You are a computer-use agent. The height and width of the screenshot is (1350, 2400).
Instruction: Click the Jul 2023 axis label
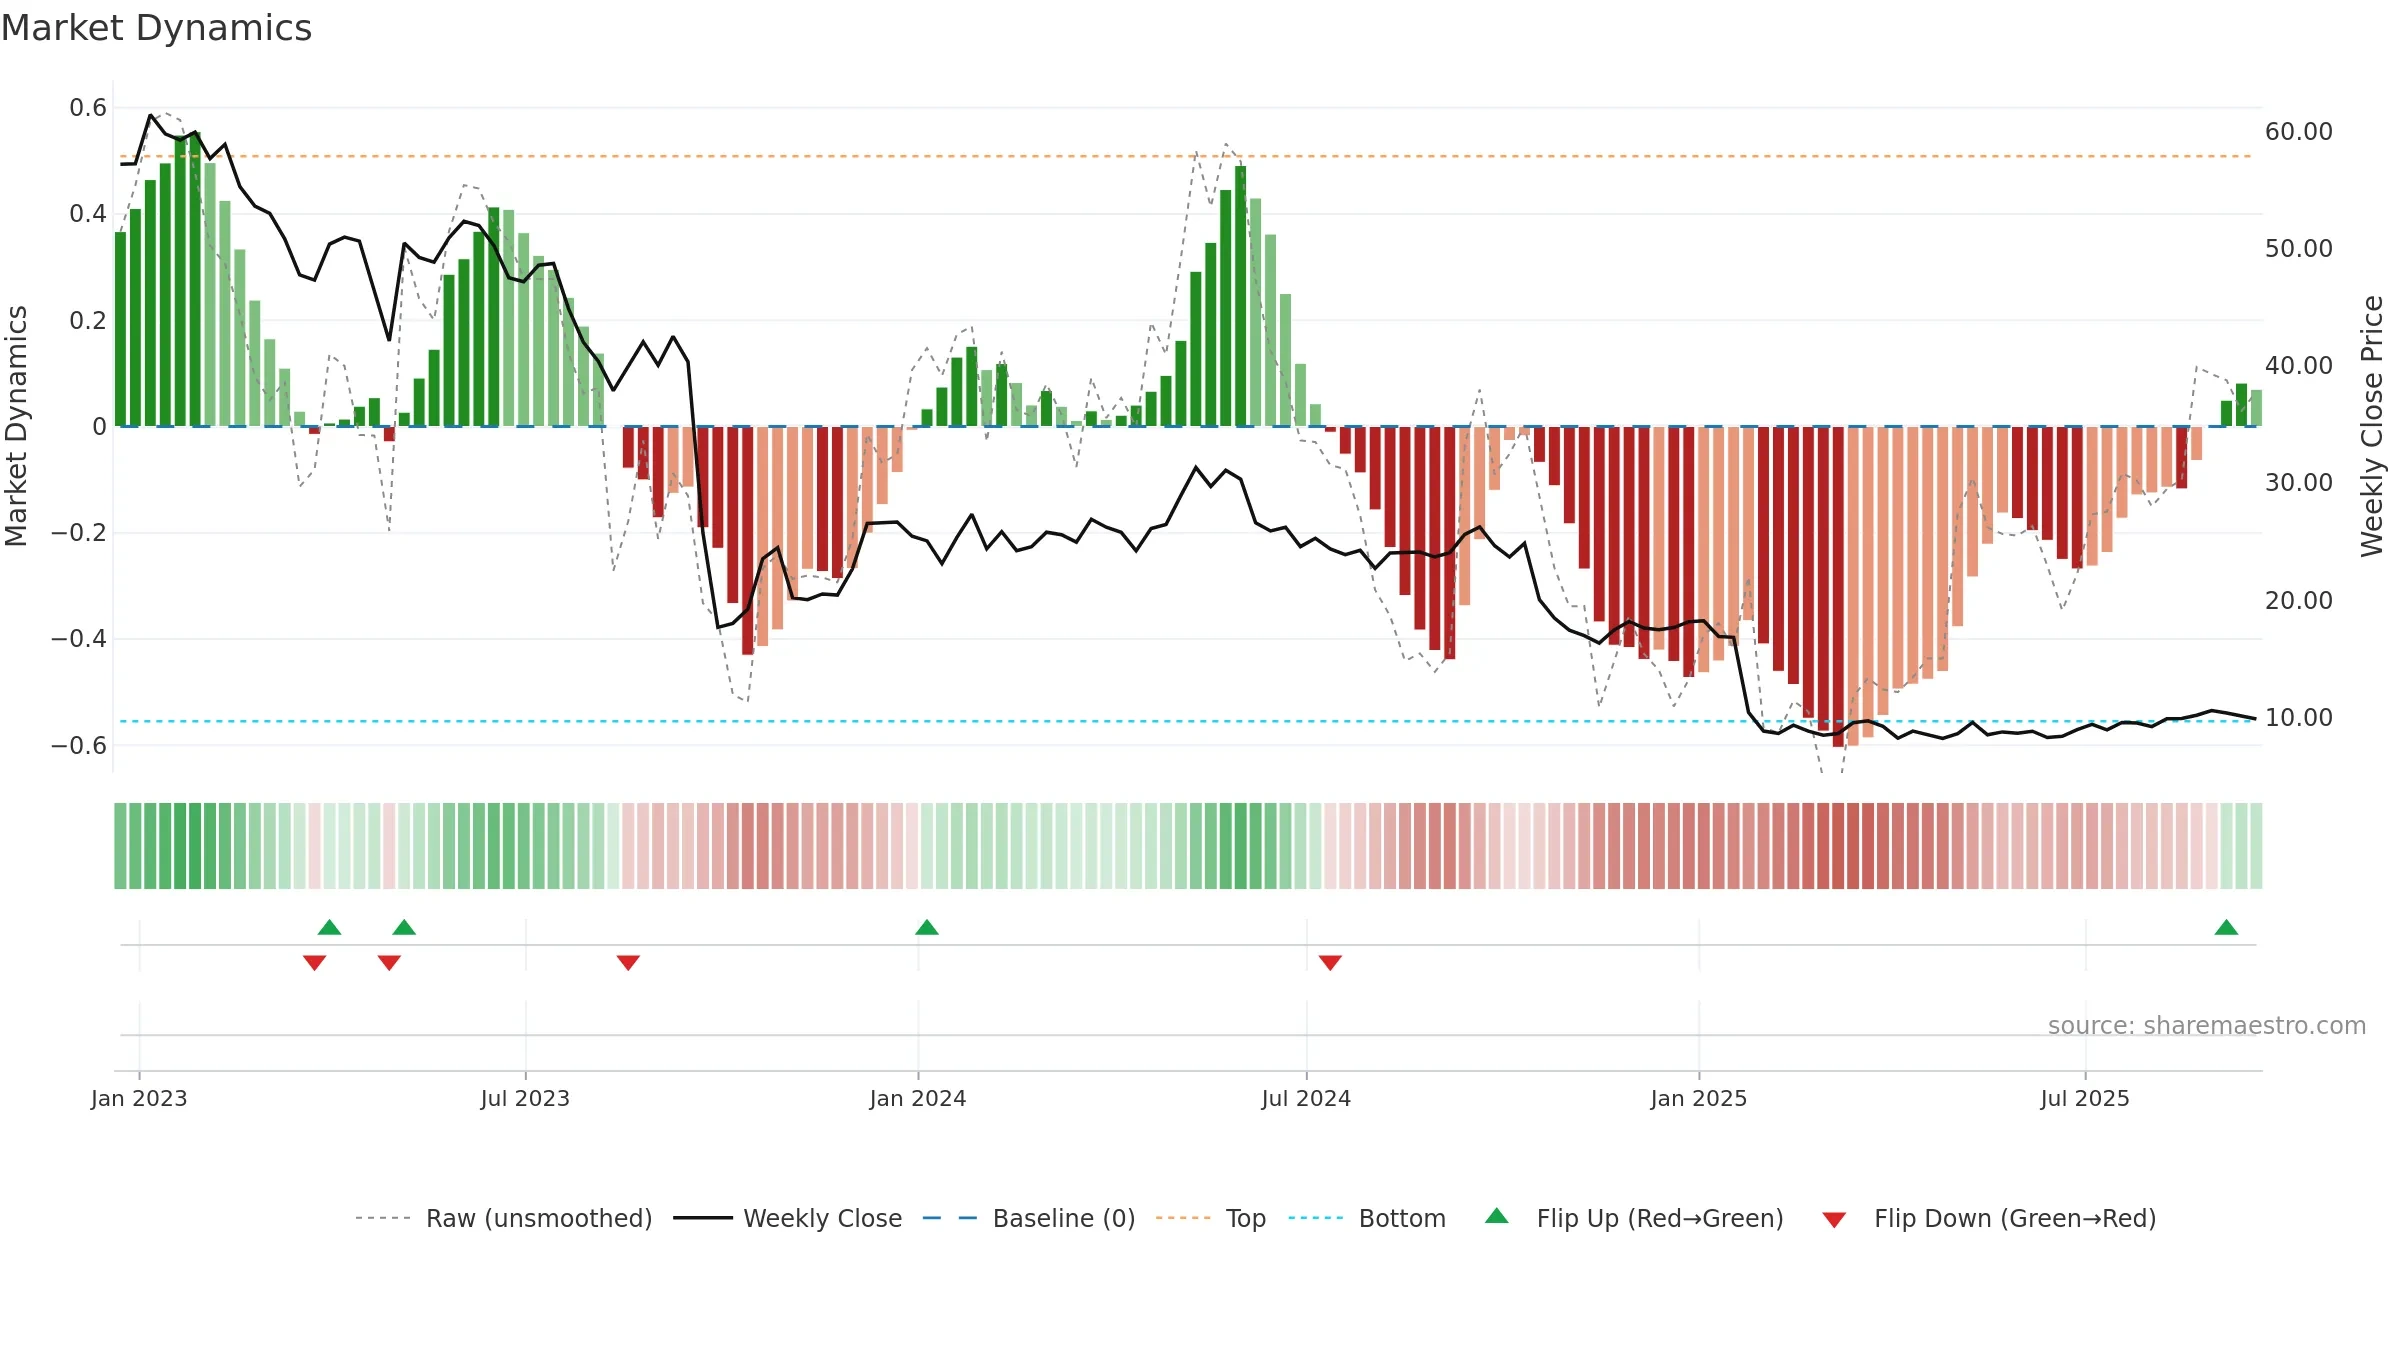point(525,1098)
